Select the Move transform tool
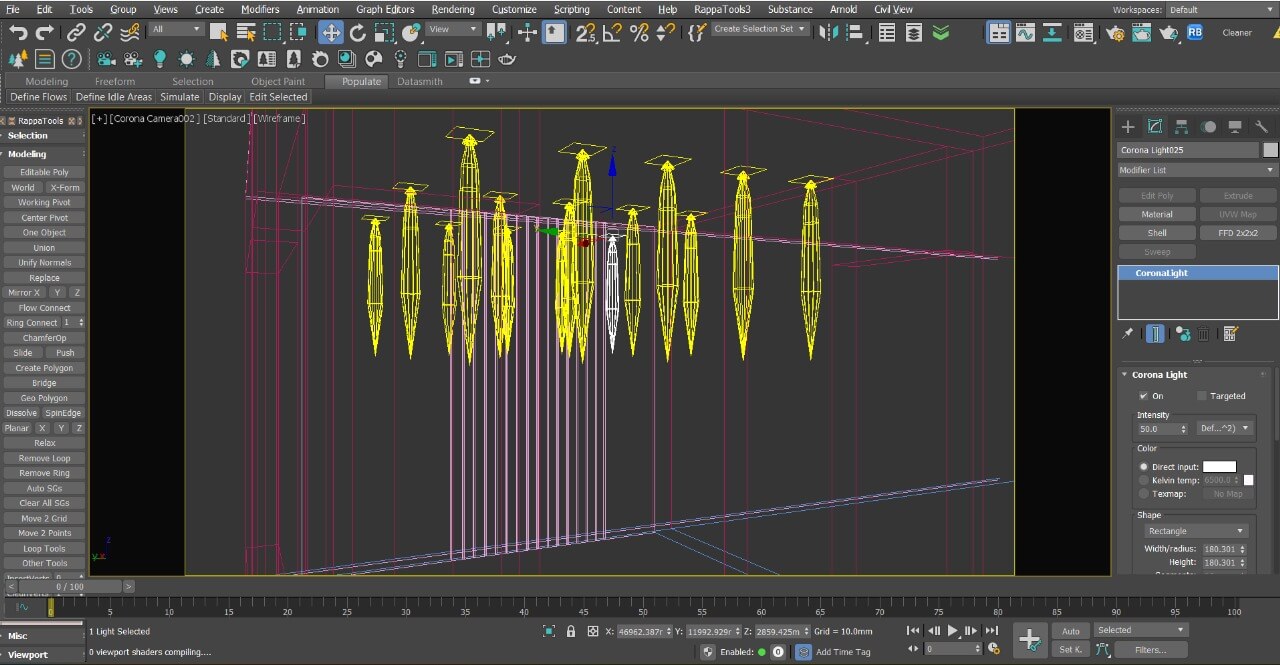The height and width of the screenshot is (665, 1280). point(331,33)
